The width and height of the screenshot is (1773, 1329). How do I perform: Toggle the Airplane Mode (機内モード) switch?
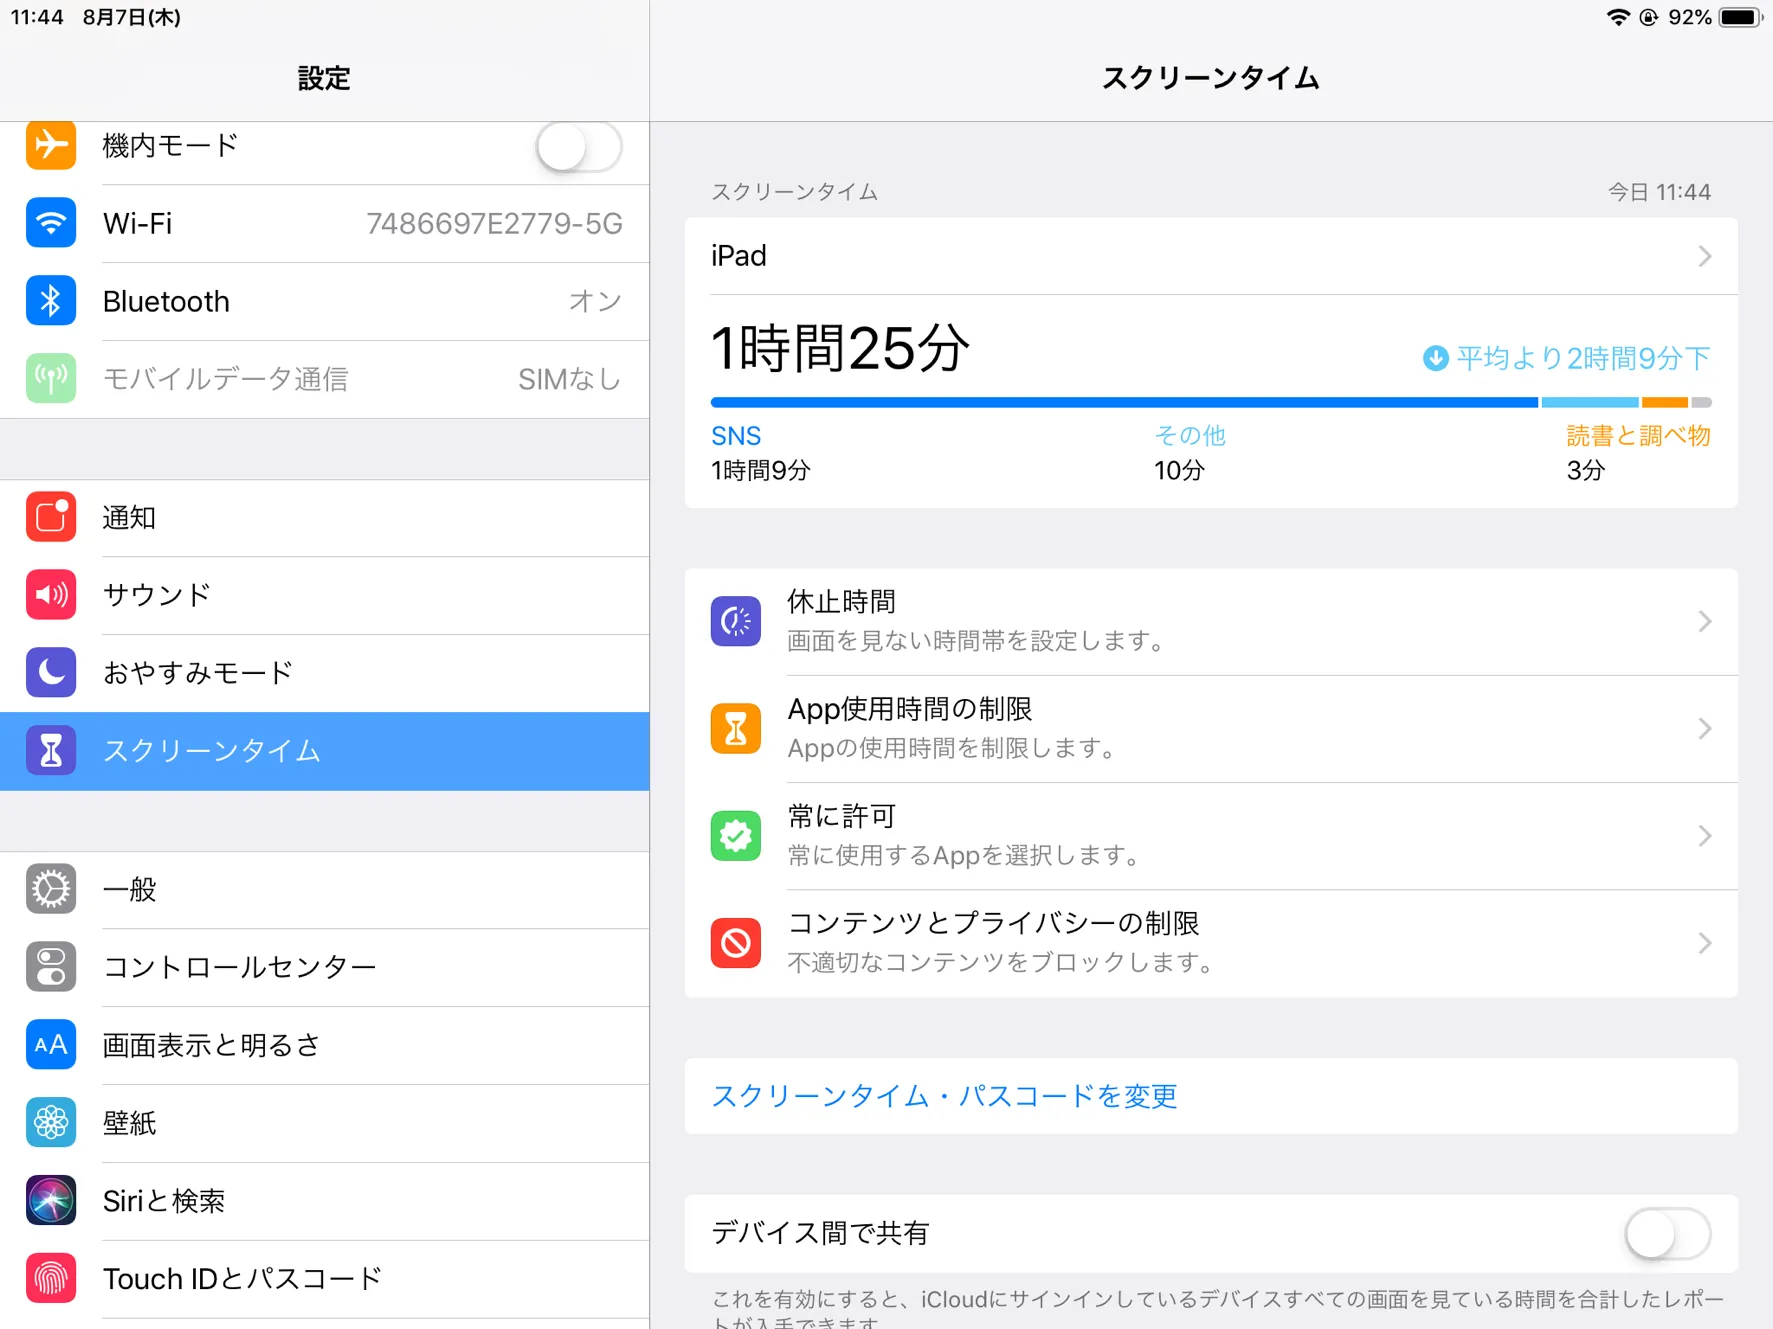click(x=579, y=147)
